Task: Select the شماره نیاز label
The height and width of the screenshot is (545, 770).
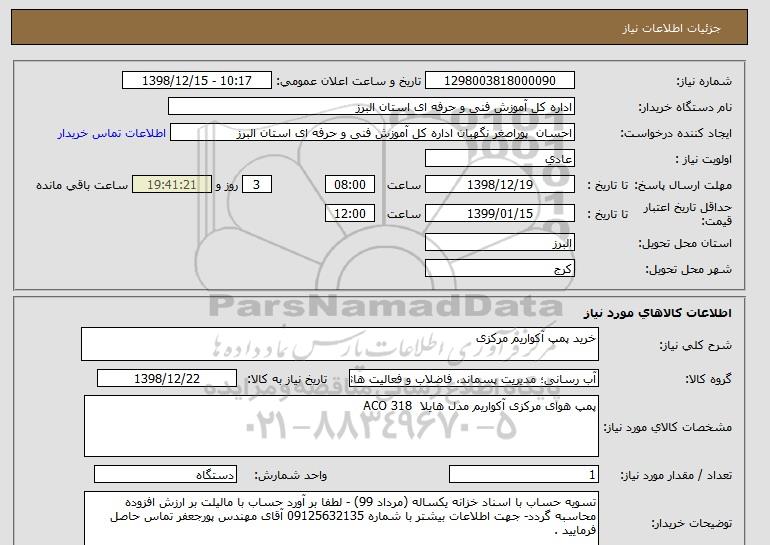Action: pos(704,82)
